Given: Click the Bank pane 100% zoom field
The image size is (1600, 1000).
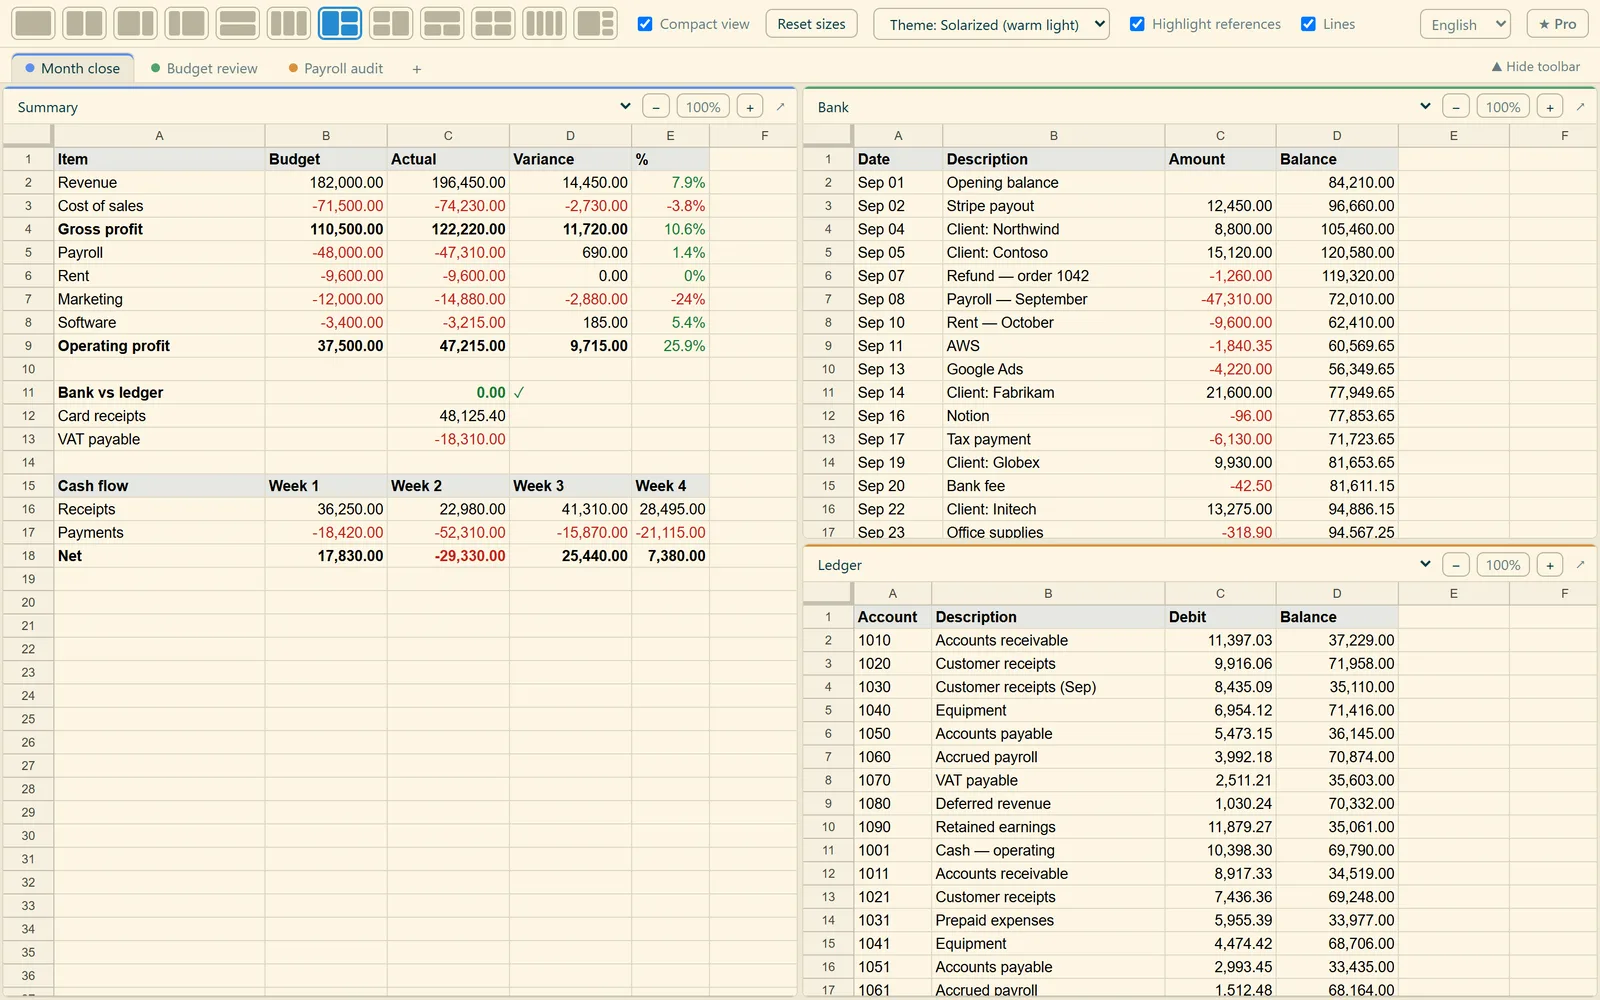Looking at the screenshot, I should click(x=1503, y=107).
